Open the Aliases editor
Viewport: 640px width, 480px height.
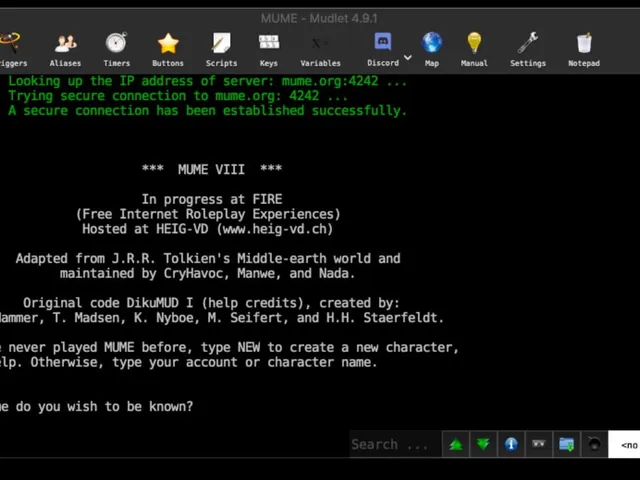[65, 50]
